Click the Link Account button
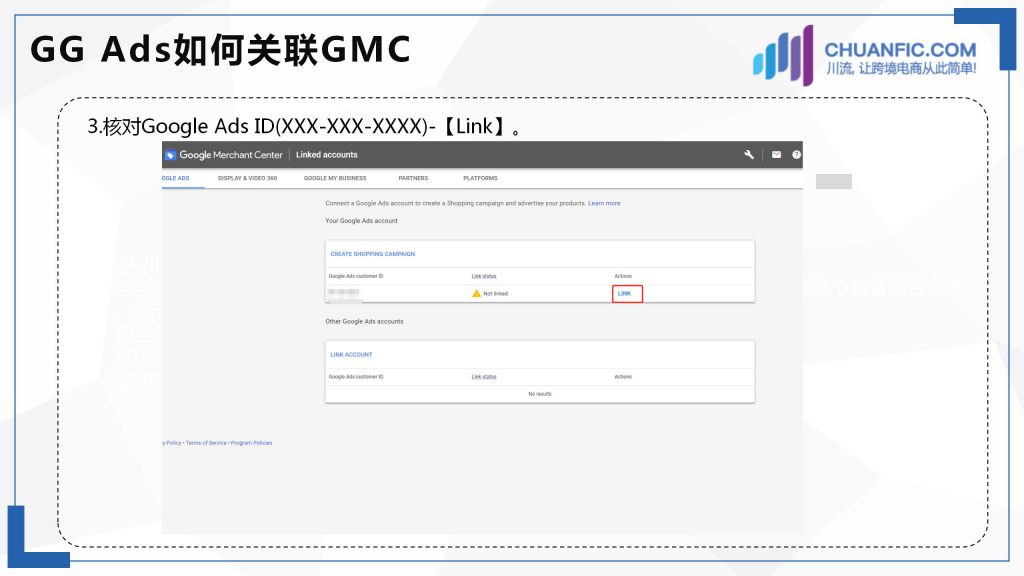The width and height of the screenshot is (1024, 576). click(351, 355)
